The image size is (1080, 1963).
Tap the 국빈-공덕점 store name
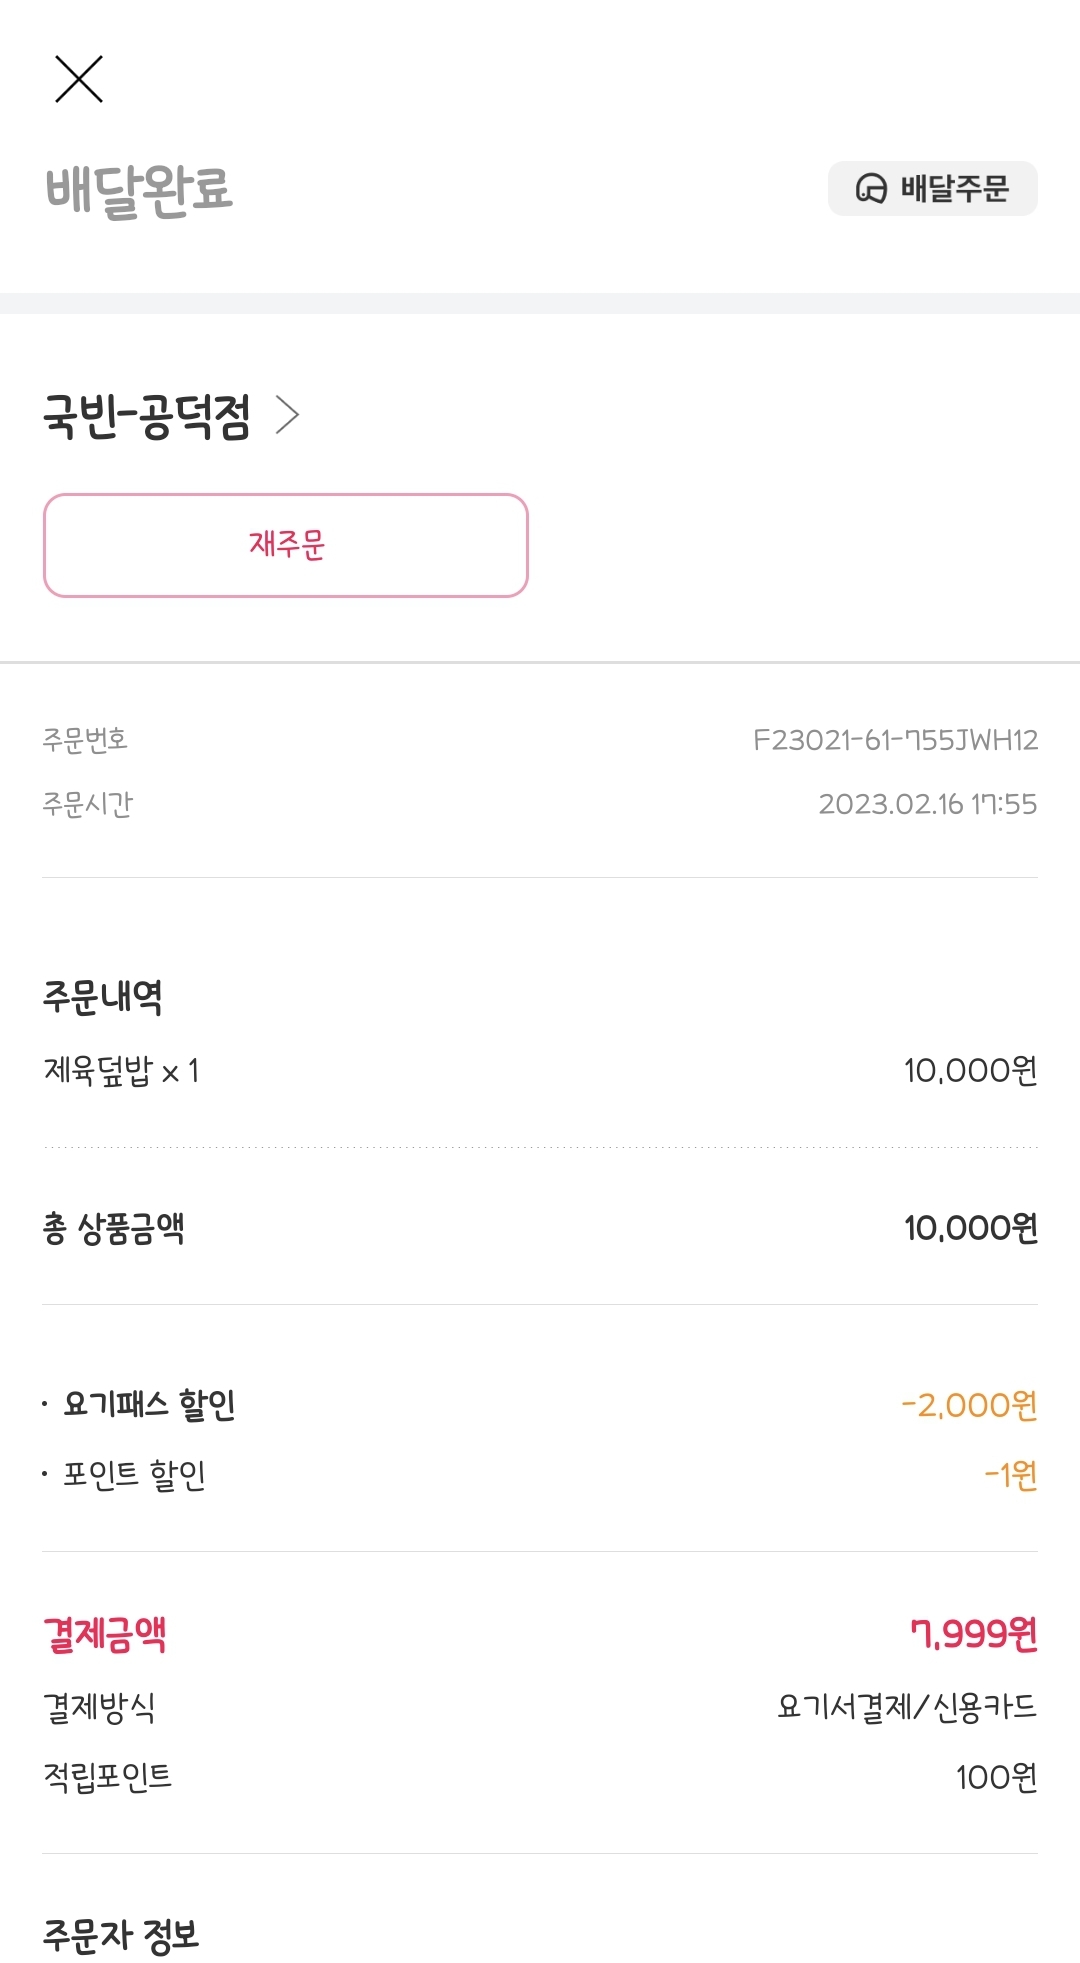pyautogui.click(x=147, y=416)
